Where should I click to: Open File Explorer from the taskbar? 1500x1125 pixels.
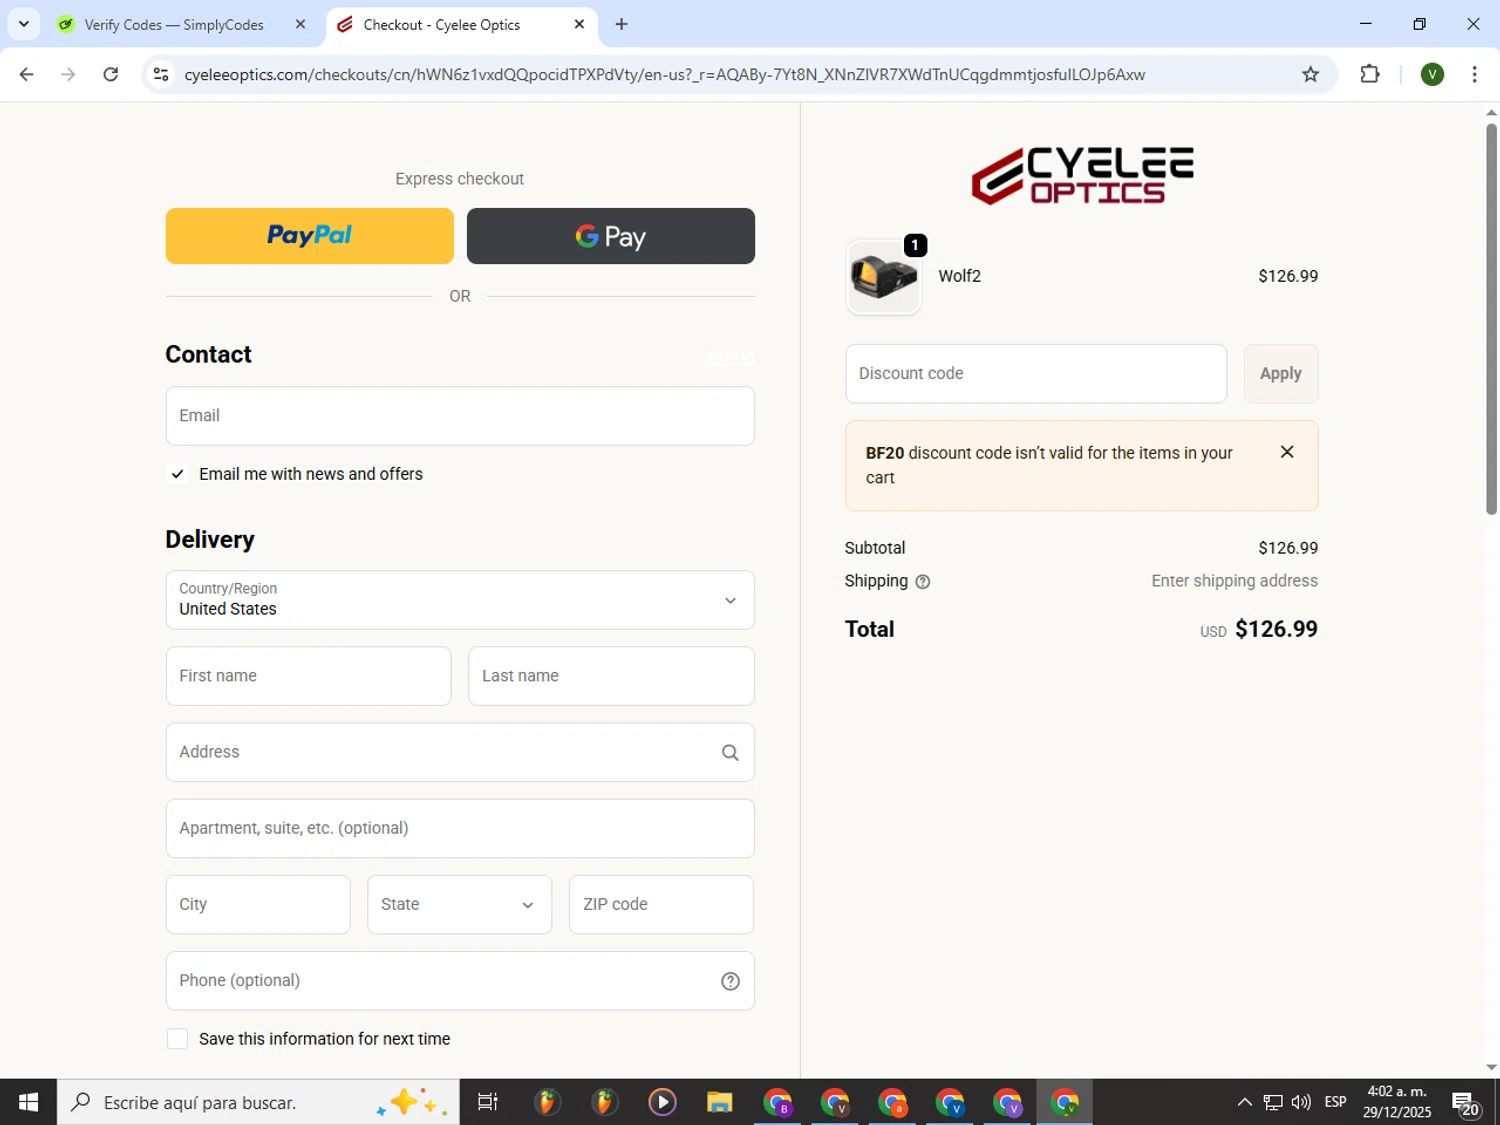[720, 1102]
